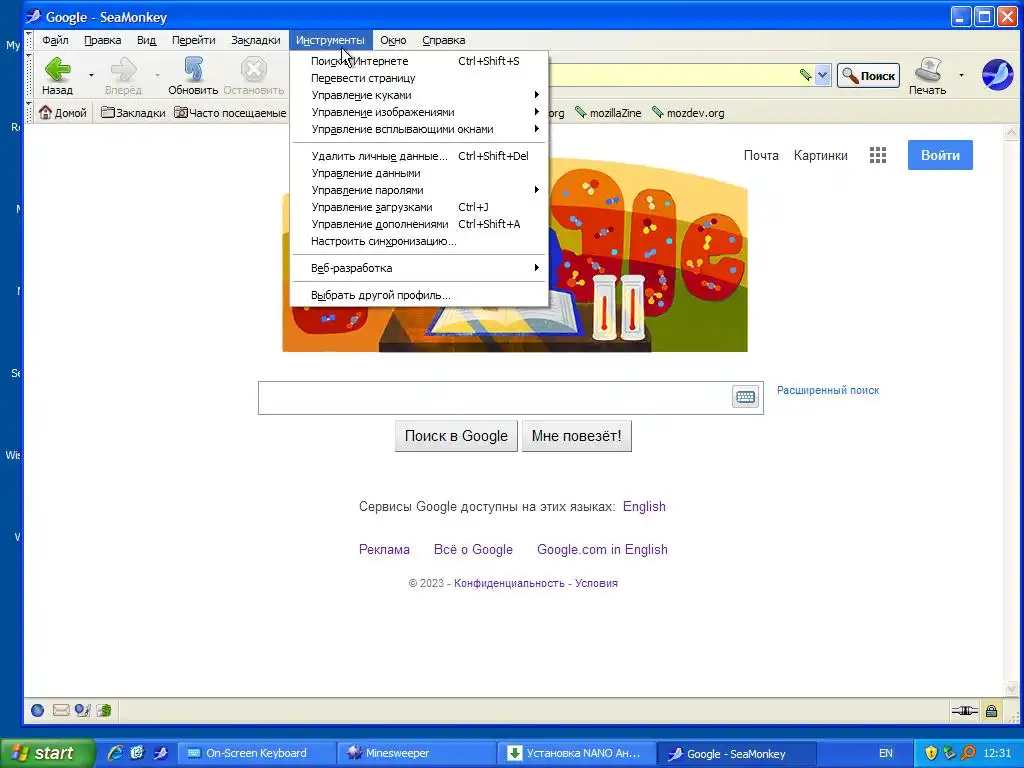Click the EN language indicator

point(886,753)
